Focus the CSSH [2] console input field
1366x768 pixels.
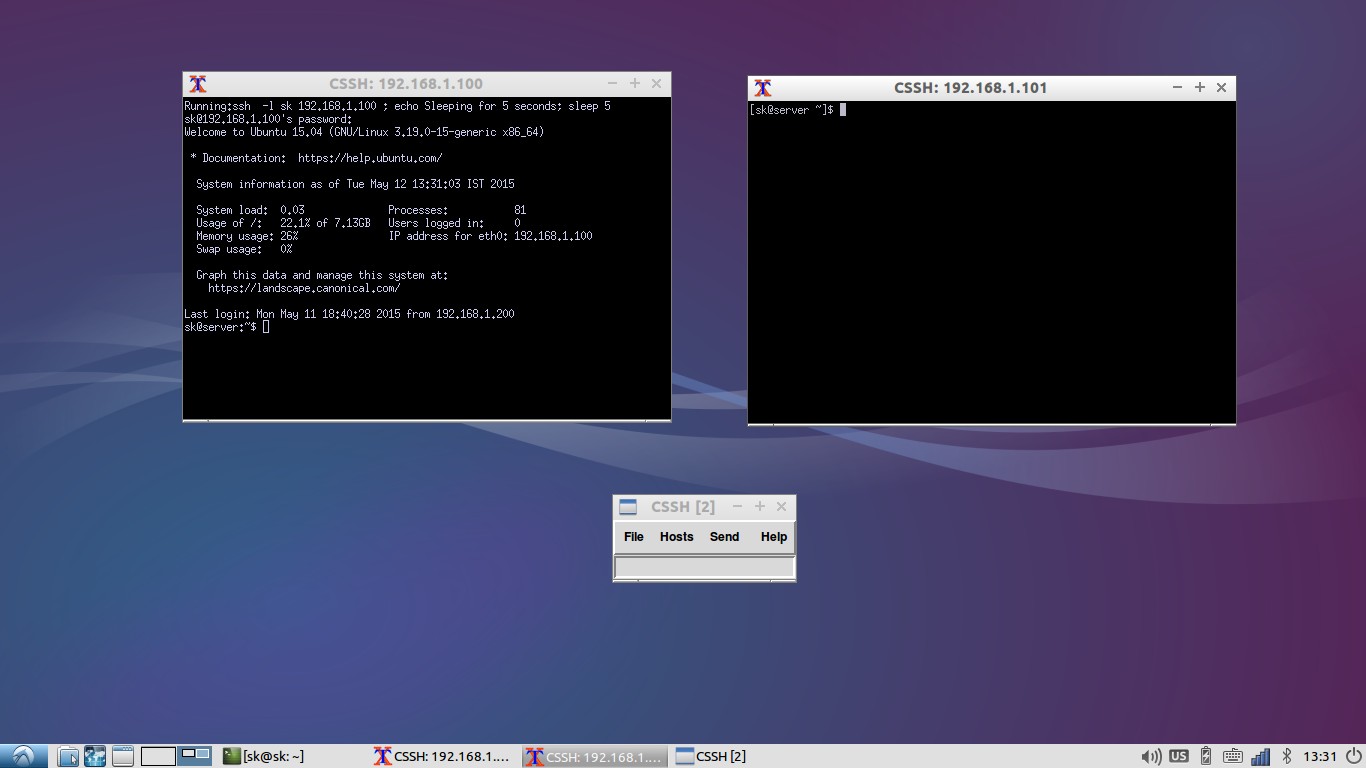(704, 567)
